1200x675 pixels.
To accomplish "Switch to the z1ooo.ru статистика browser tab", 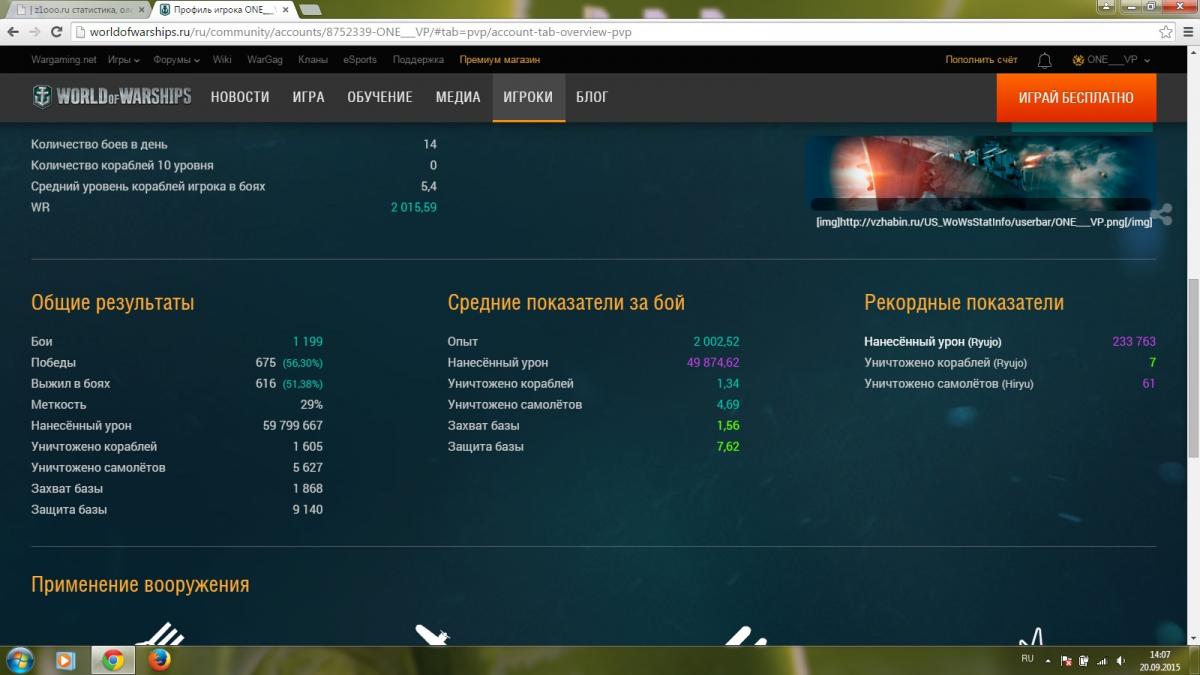I will tap(78, 9).
